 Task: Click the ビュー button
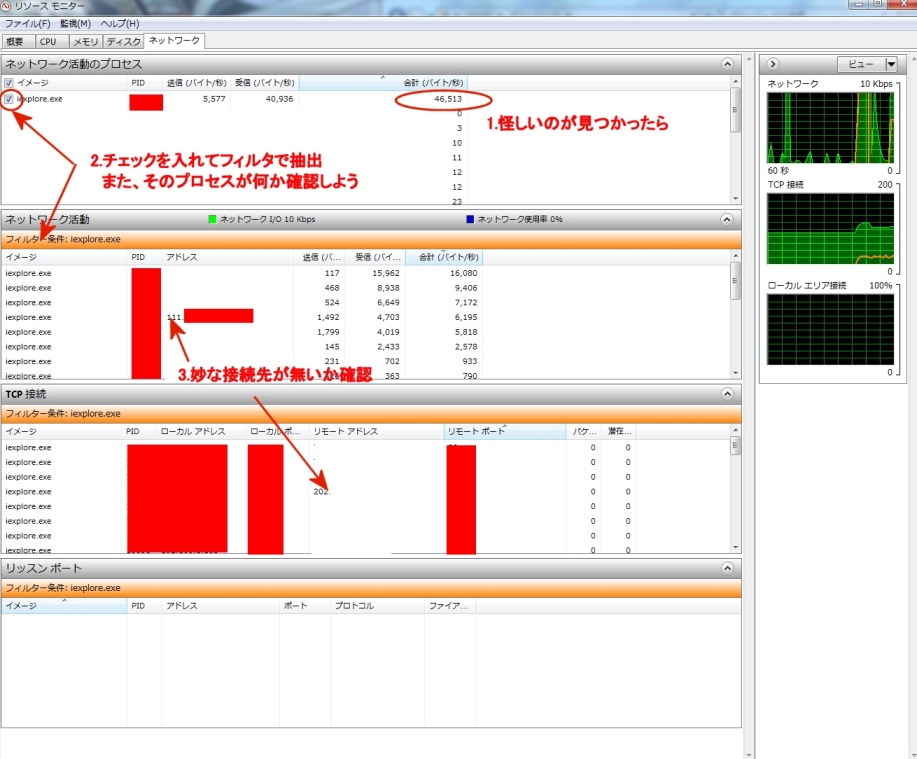pos(860,64)
